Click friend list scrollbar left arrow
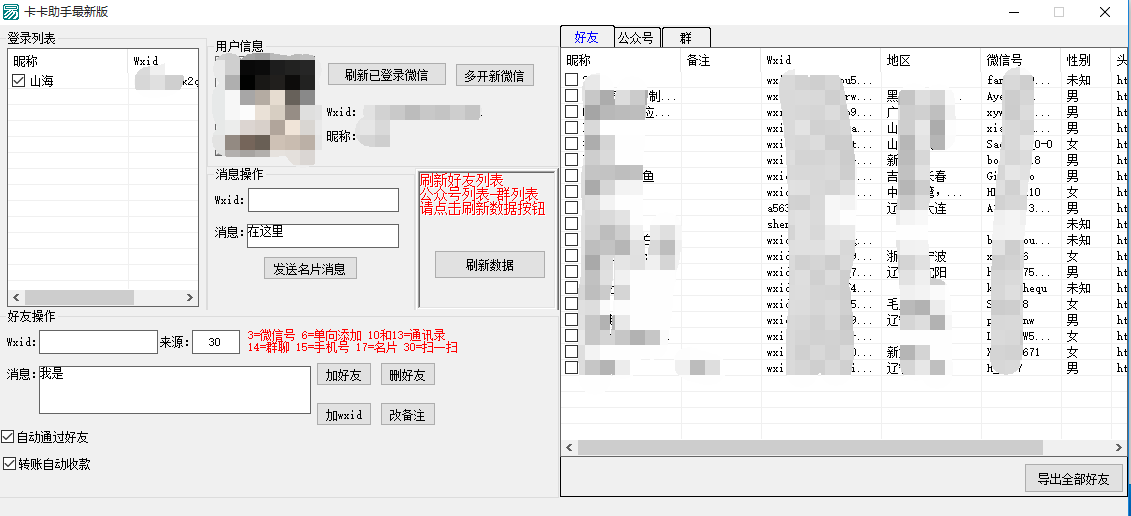 [569, 447]
